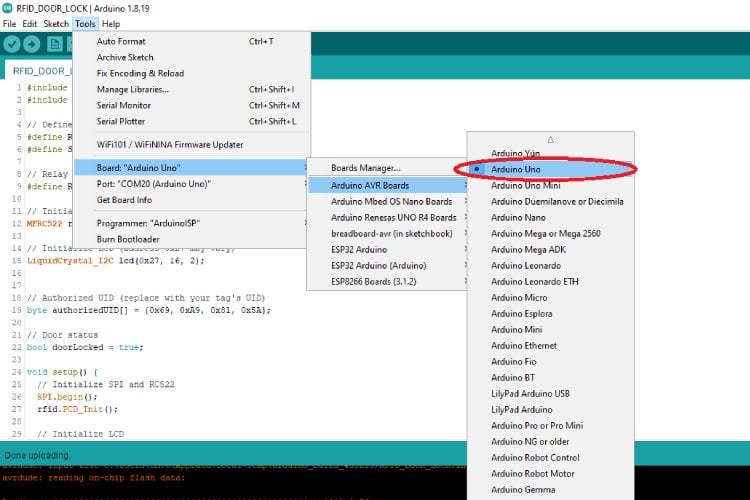
Task: Select Arduino Duemilanove or Diecimila board
Action: point(551,201)
